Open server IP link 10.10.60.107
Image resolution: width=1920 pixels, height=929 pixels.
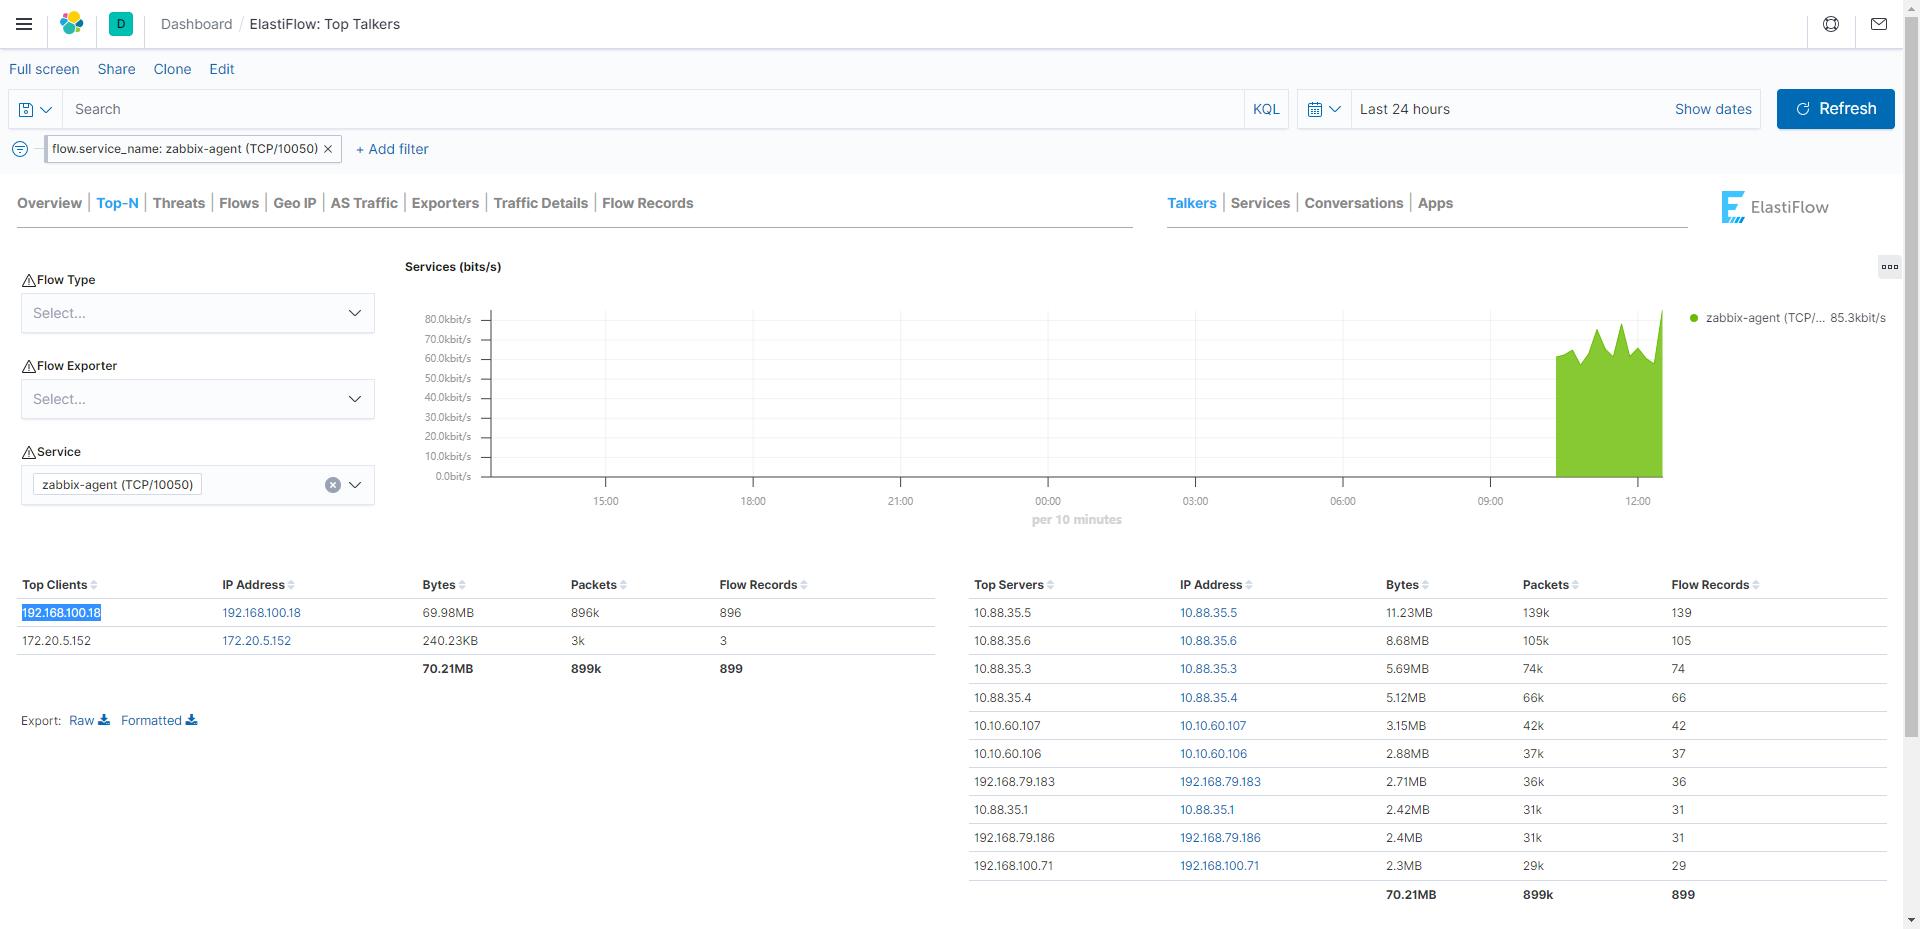coord(1213,726)
